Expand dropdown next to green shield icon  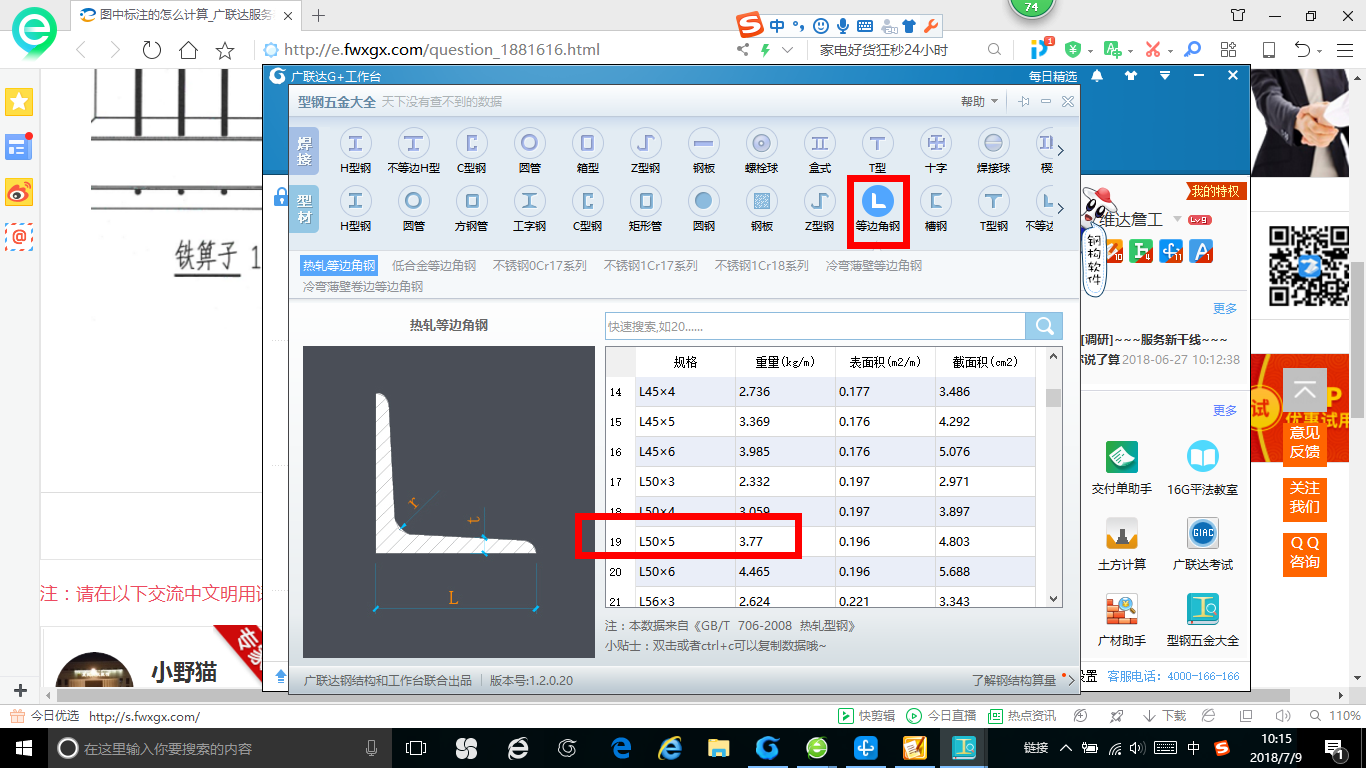tap(1089, 50)
